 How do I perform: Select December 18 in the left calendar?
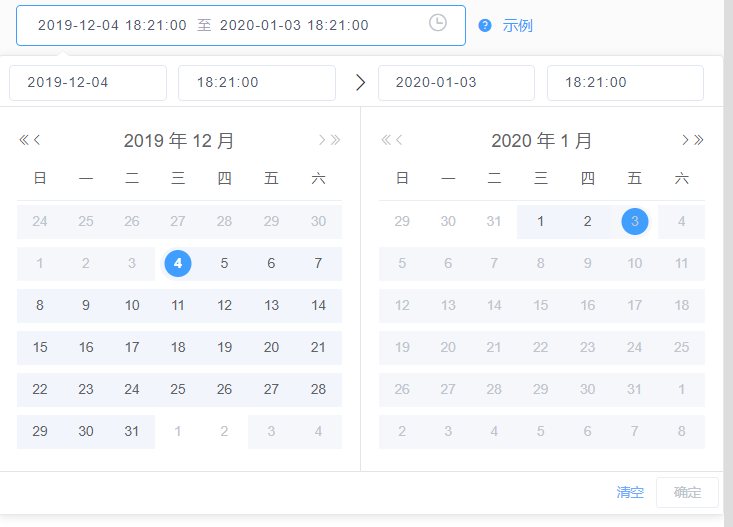pyautogui.click(x=178, y=347)
